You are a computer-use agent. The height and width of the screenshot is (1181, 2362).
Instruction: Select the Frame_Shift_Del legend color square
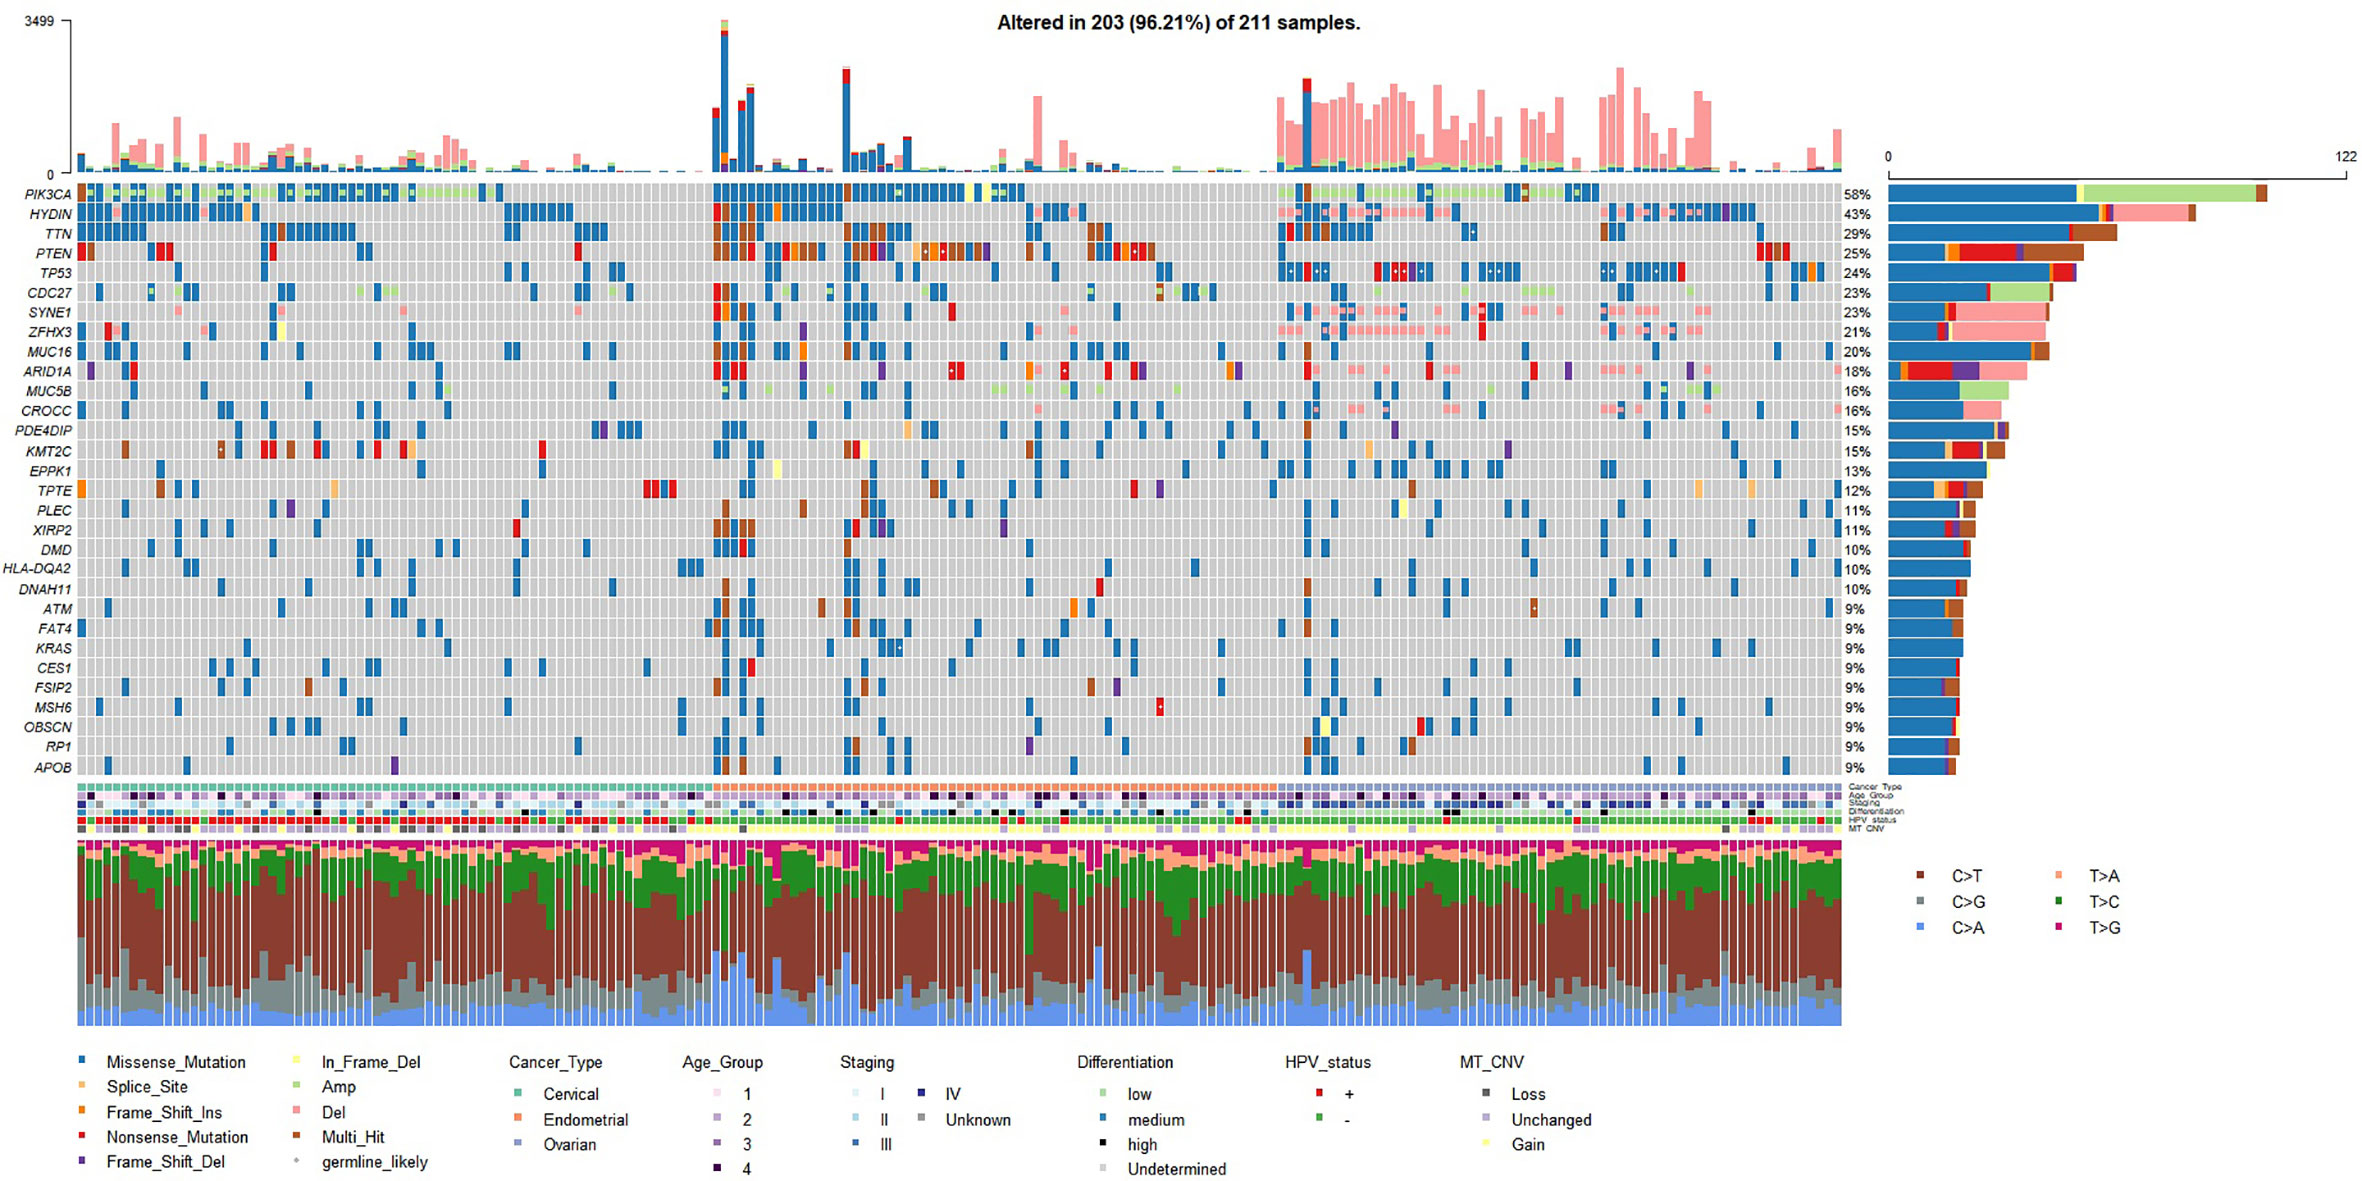pos(82,1160)
